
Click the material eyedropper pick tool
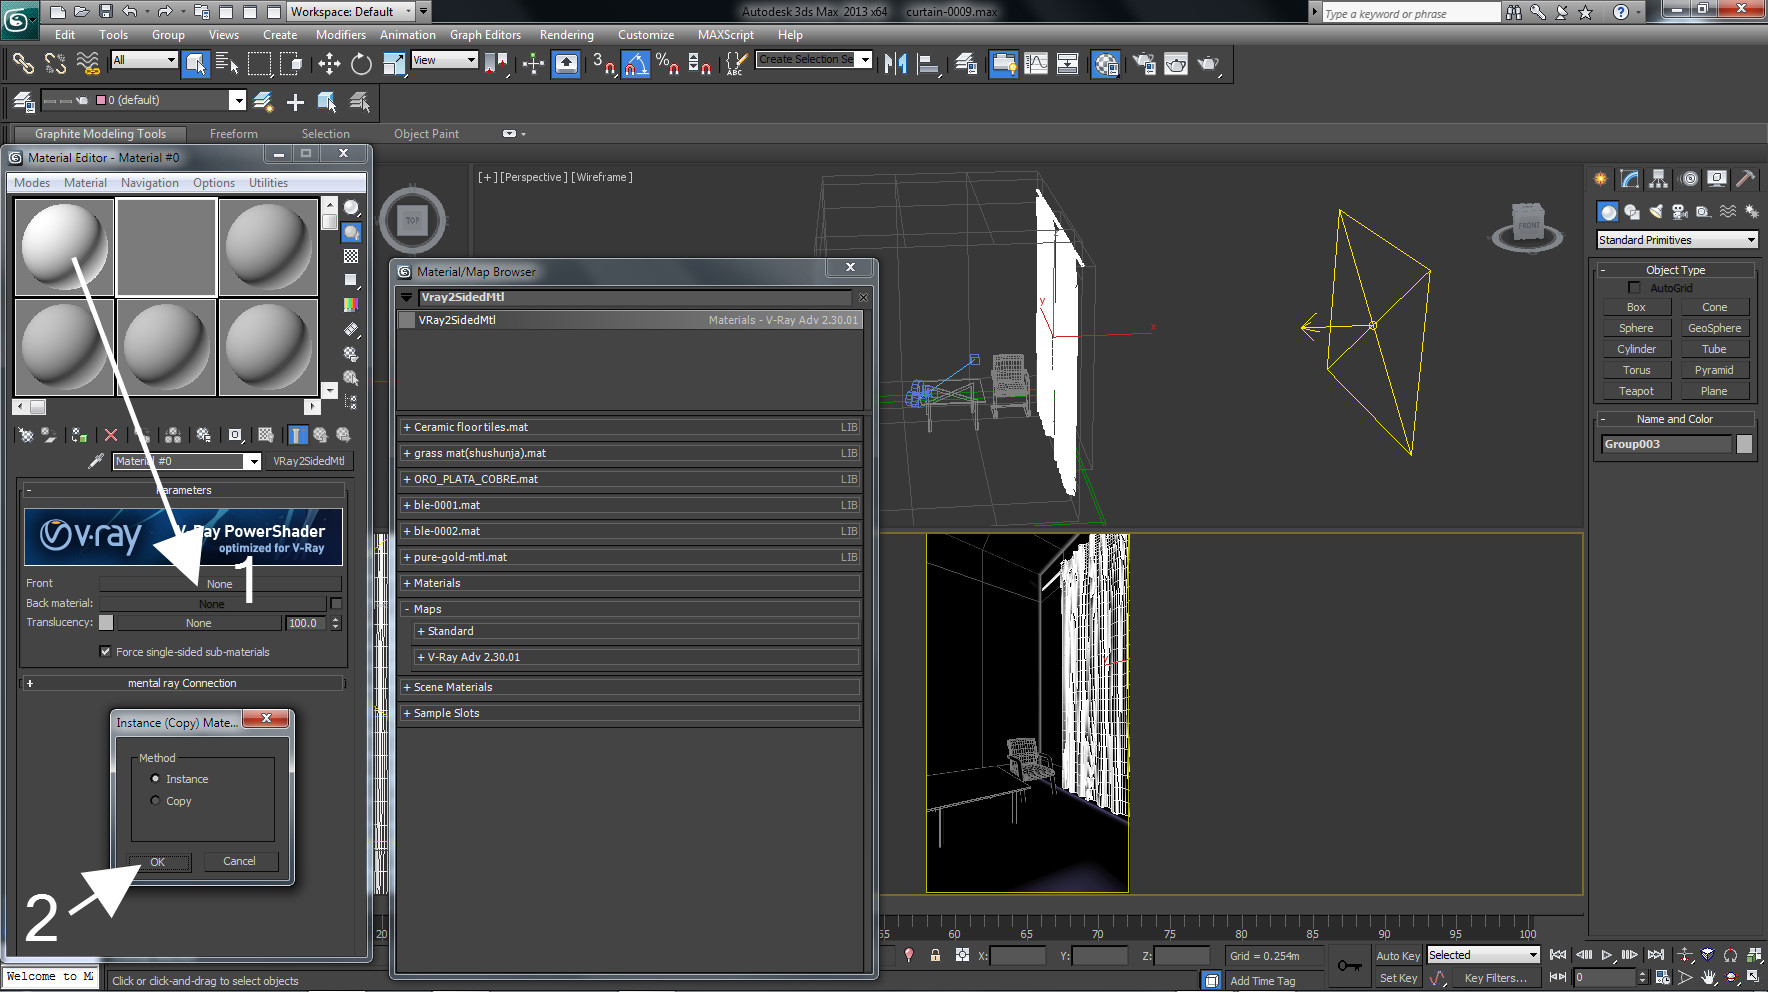point(96,461)
